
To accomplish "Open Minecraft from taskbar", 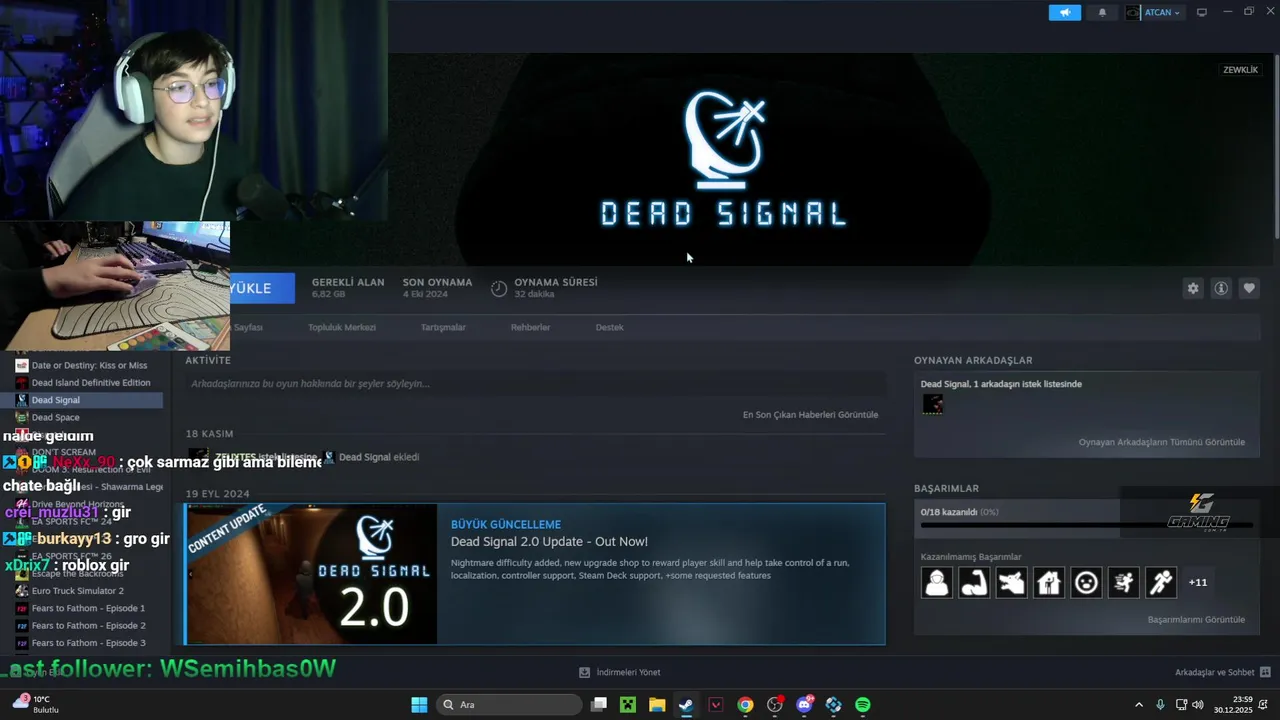I will [628, 704].
